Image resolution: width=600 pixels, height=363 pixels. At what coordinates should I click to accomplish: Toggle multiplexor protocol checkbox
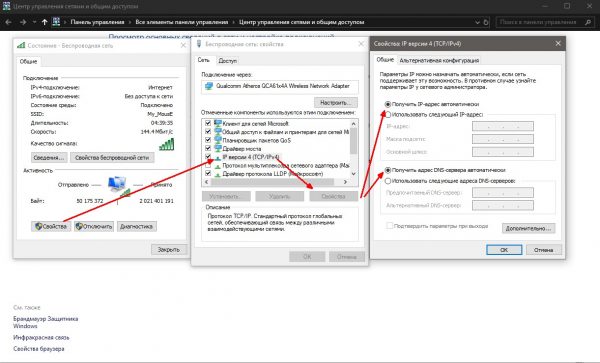[x=208, y=165]
